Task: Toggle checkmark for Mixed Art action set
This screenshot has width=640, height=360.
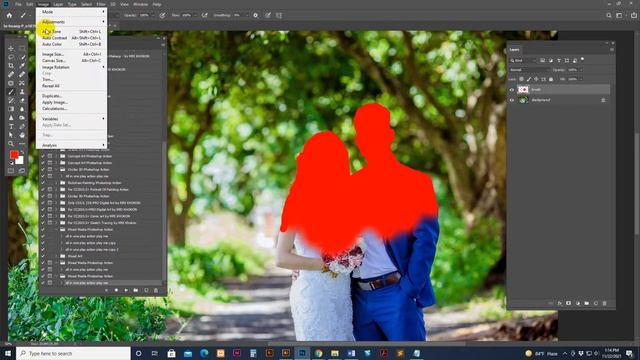Action: (x=43, y=256)
